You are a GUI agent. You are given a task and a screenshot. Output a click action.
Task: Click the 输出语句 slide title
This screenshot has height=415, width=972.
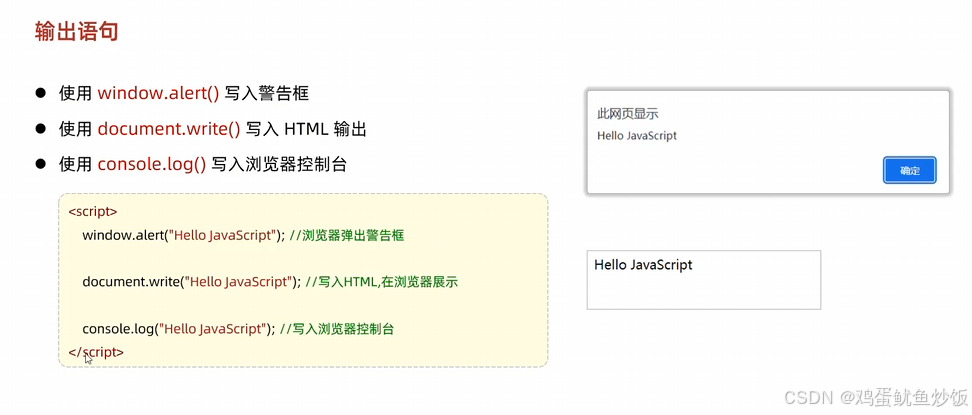76,32
